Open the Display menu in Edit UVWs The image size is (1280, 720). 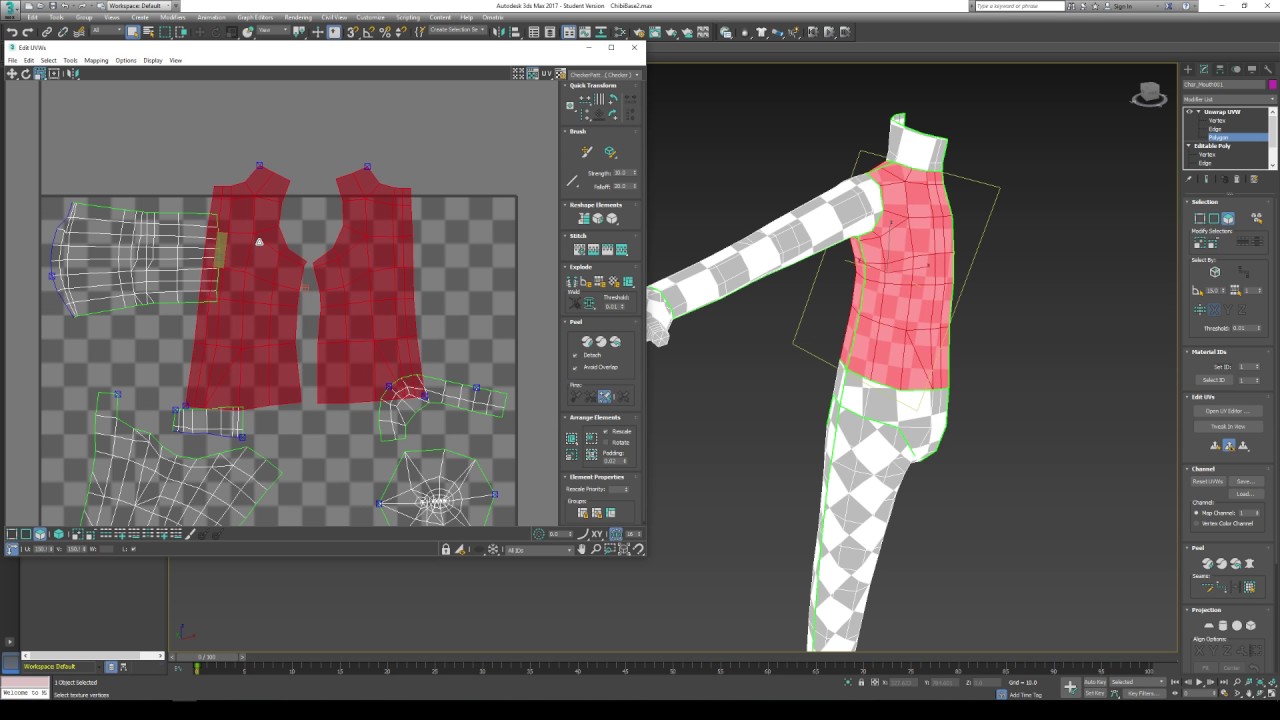pos(152,60)
